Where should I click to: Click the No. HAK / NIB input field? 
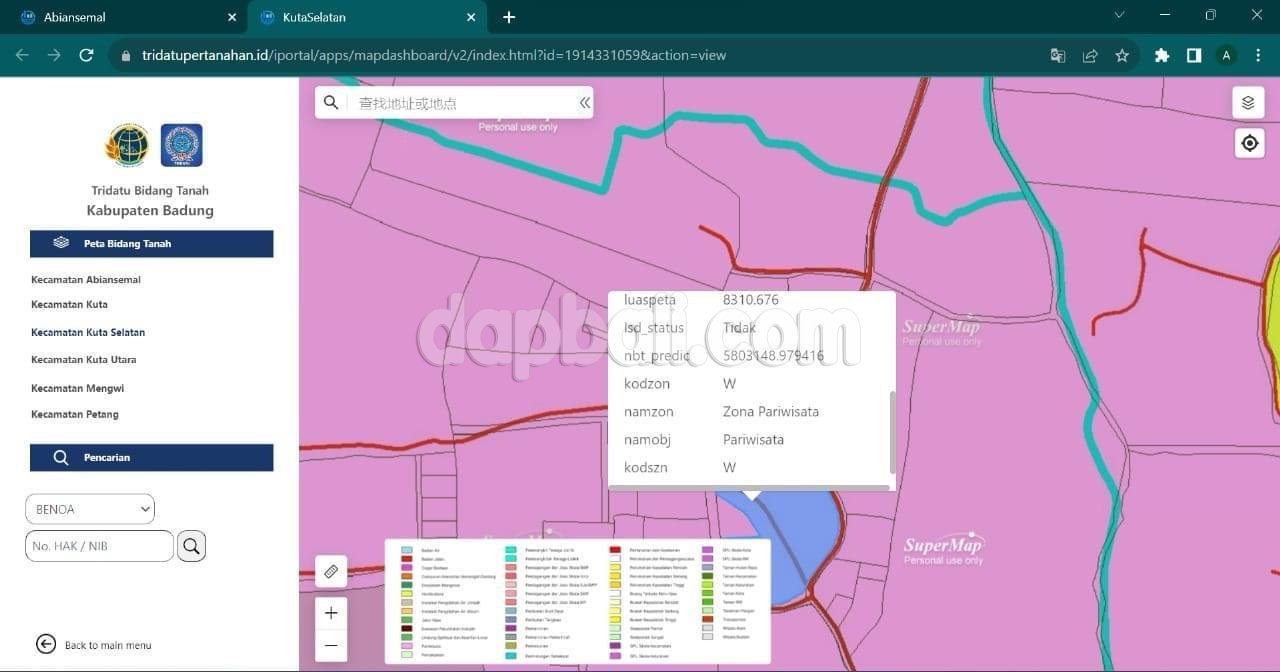[x=99, y=546]
